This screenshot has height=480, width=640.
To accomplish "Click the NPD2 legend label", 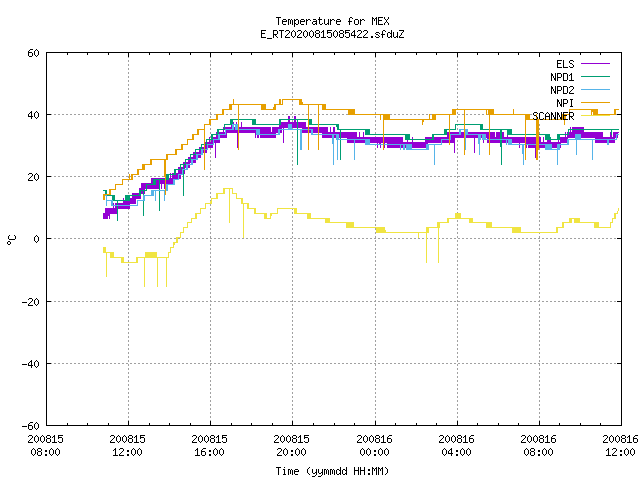I will (x=562, y=90).
